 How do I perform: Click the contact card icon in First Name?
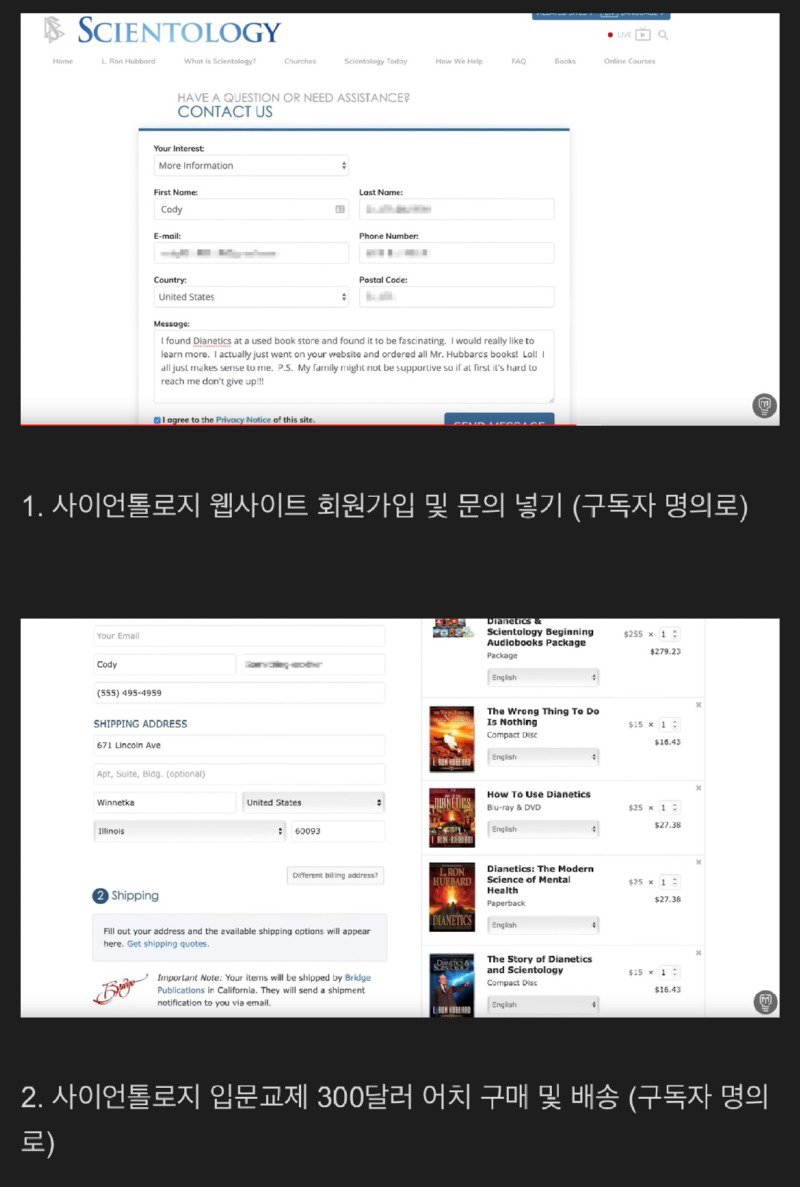(x=340, y=210)
